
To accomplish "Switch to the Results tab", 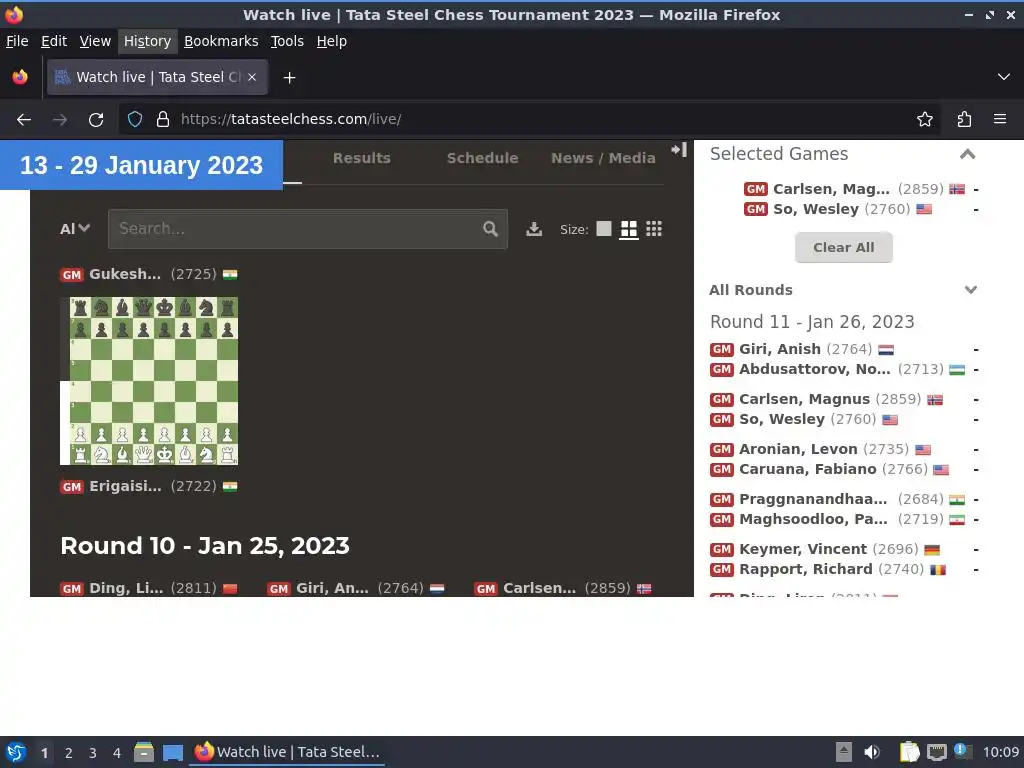I will pos(362,158).
